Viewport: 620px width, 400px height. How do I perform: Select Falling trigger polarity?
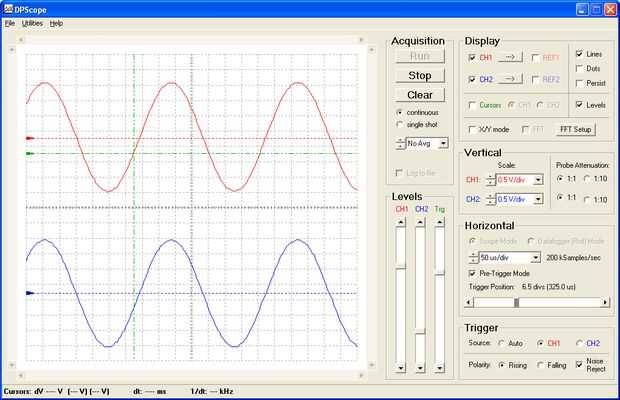(x=541, y=365)
